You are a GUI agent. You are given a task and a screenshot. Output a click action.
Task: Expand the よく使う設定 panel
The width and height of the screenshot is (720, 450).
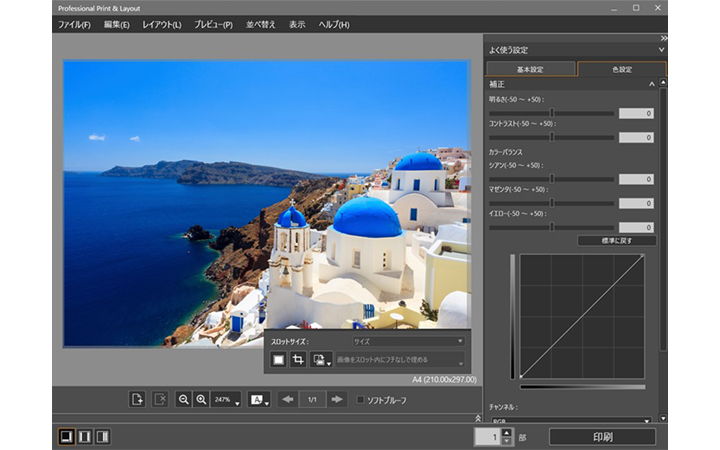click(x=661, y=49)
